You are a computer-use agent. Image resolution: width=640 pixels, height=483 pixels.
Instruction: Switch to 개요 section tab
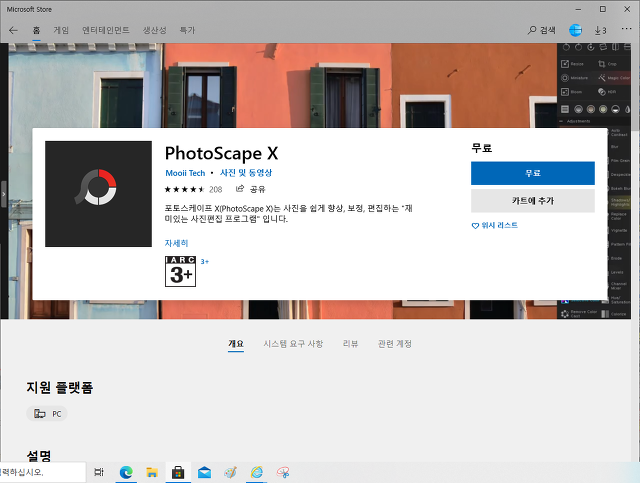236,344
